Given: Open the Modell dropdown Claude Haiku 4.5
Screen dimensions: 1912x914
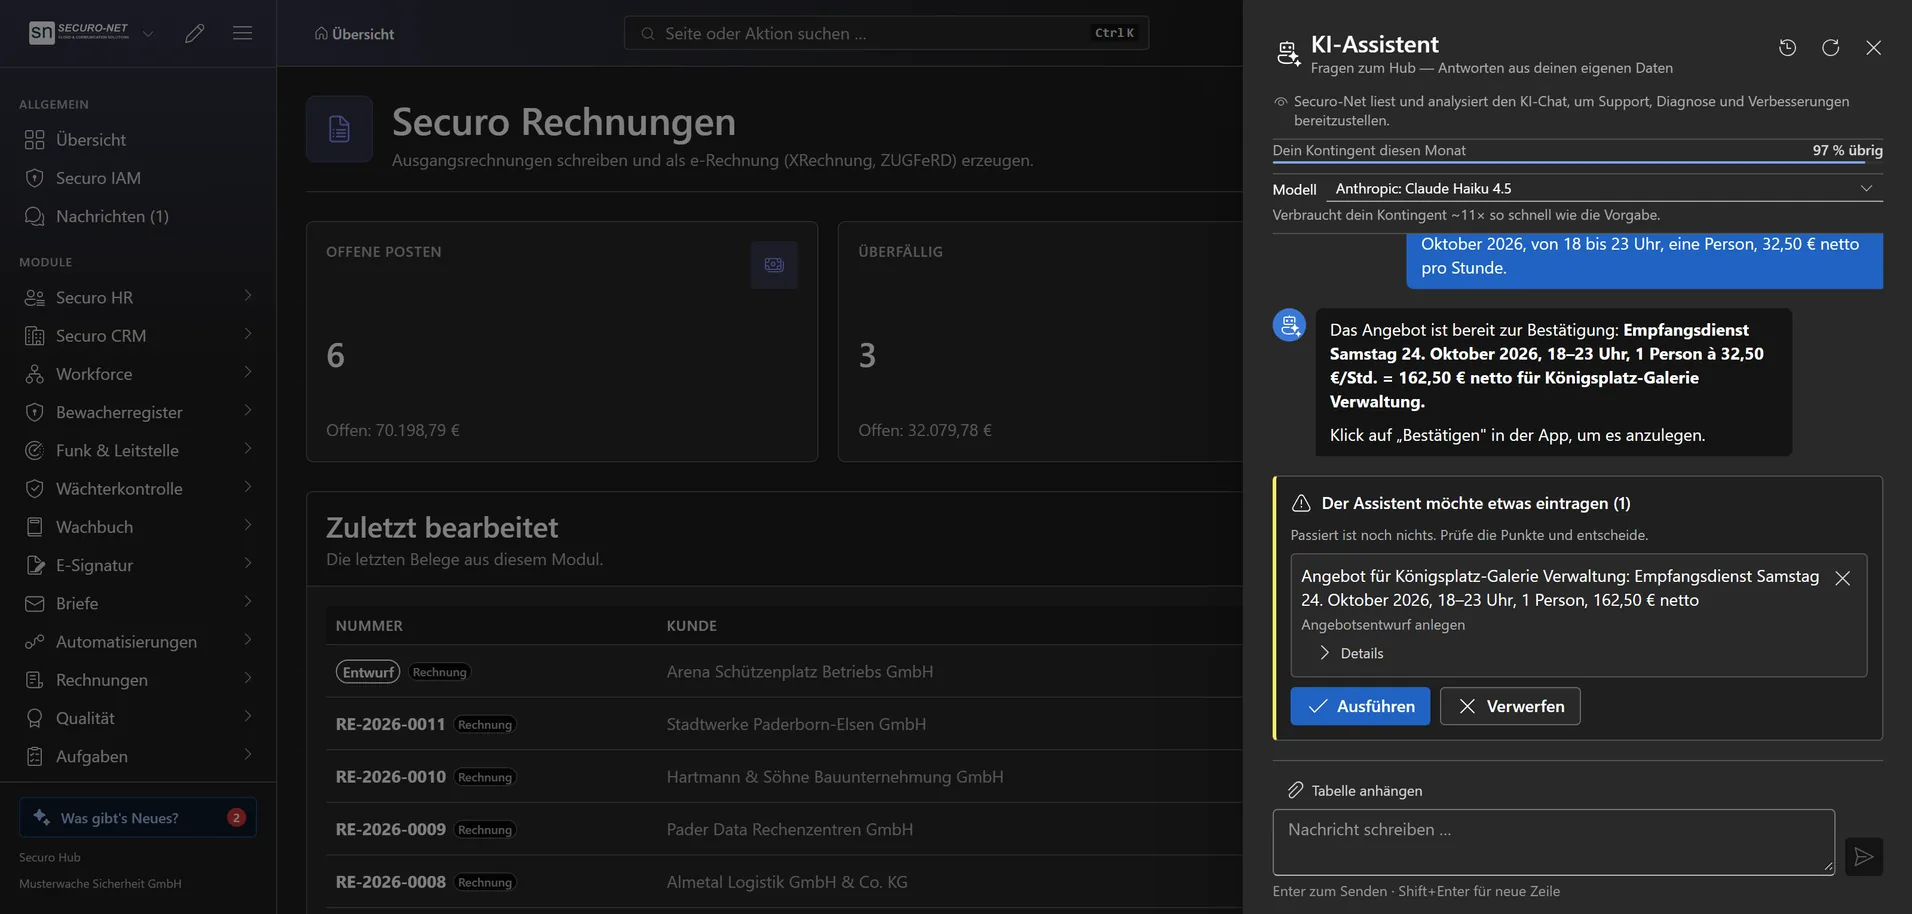Looking at the screenshot, I should (1604, 188).
